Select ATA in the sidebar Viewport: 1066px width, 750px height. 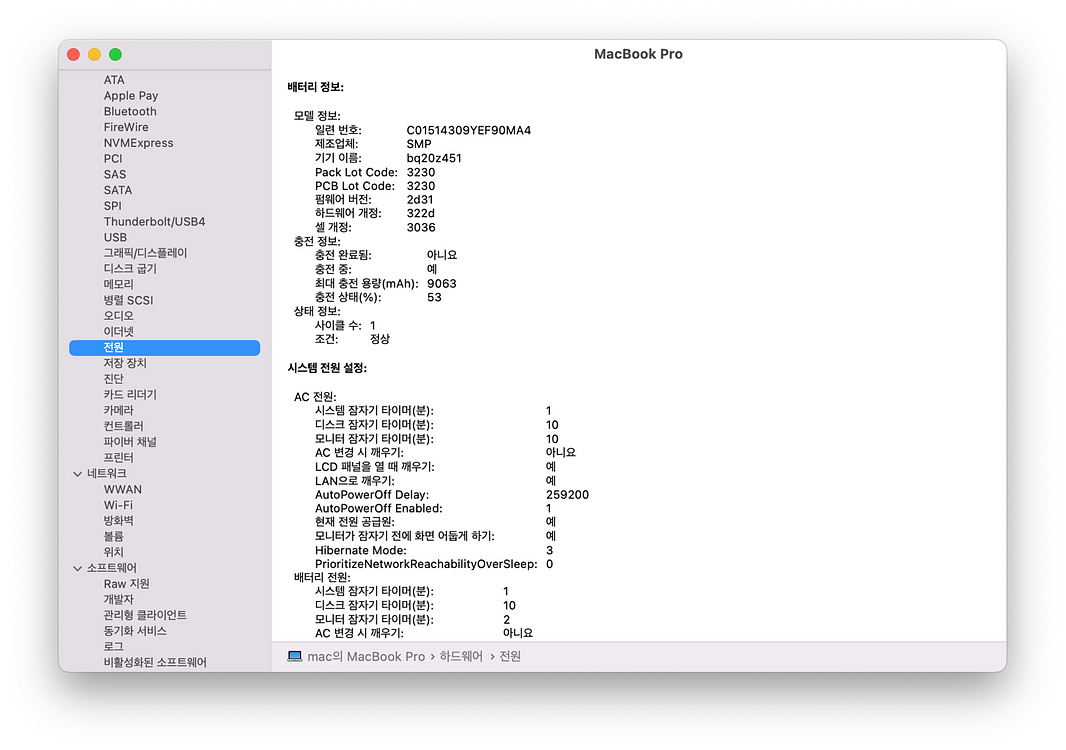point(114,80)
